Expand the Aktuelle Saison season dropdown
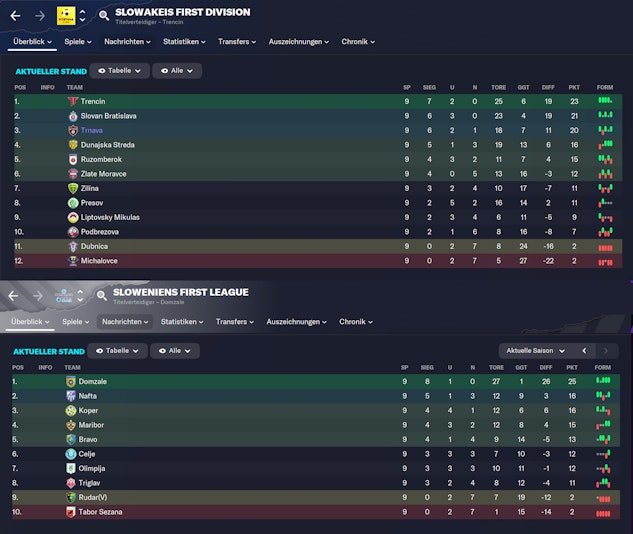The width and height of the screenshot is (633, 534). [x=535, y=351]
